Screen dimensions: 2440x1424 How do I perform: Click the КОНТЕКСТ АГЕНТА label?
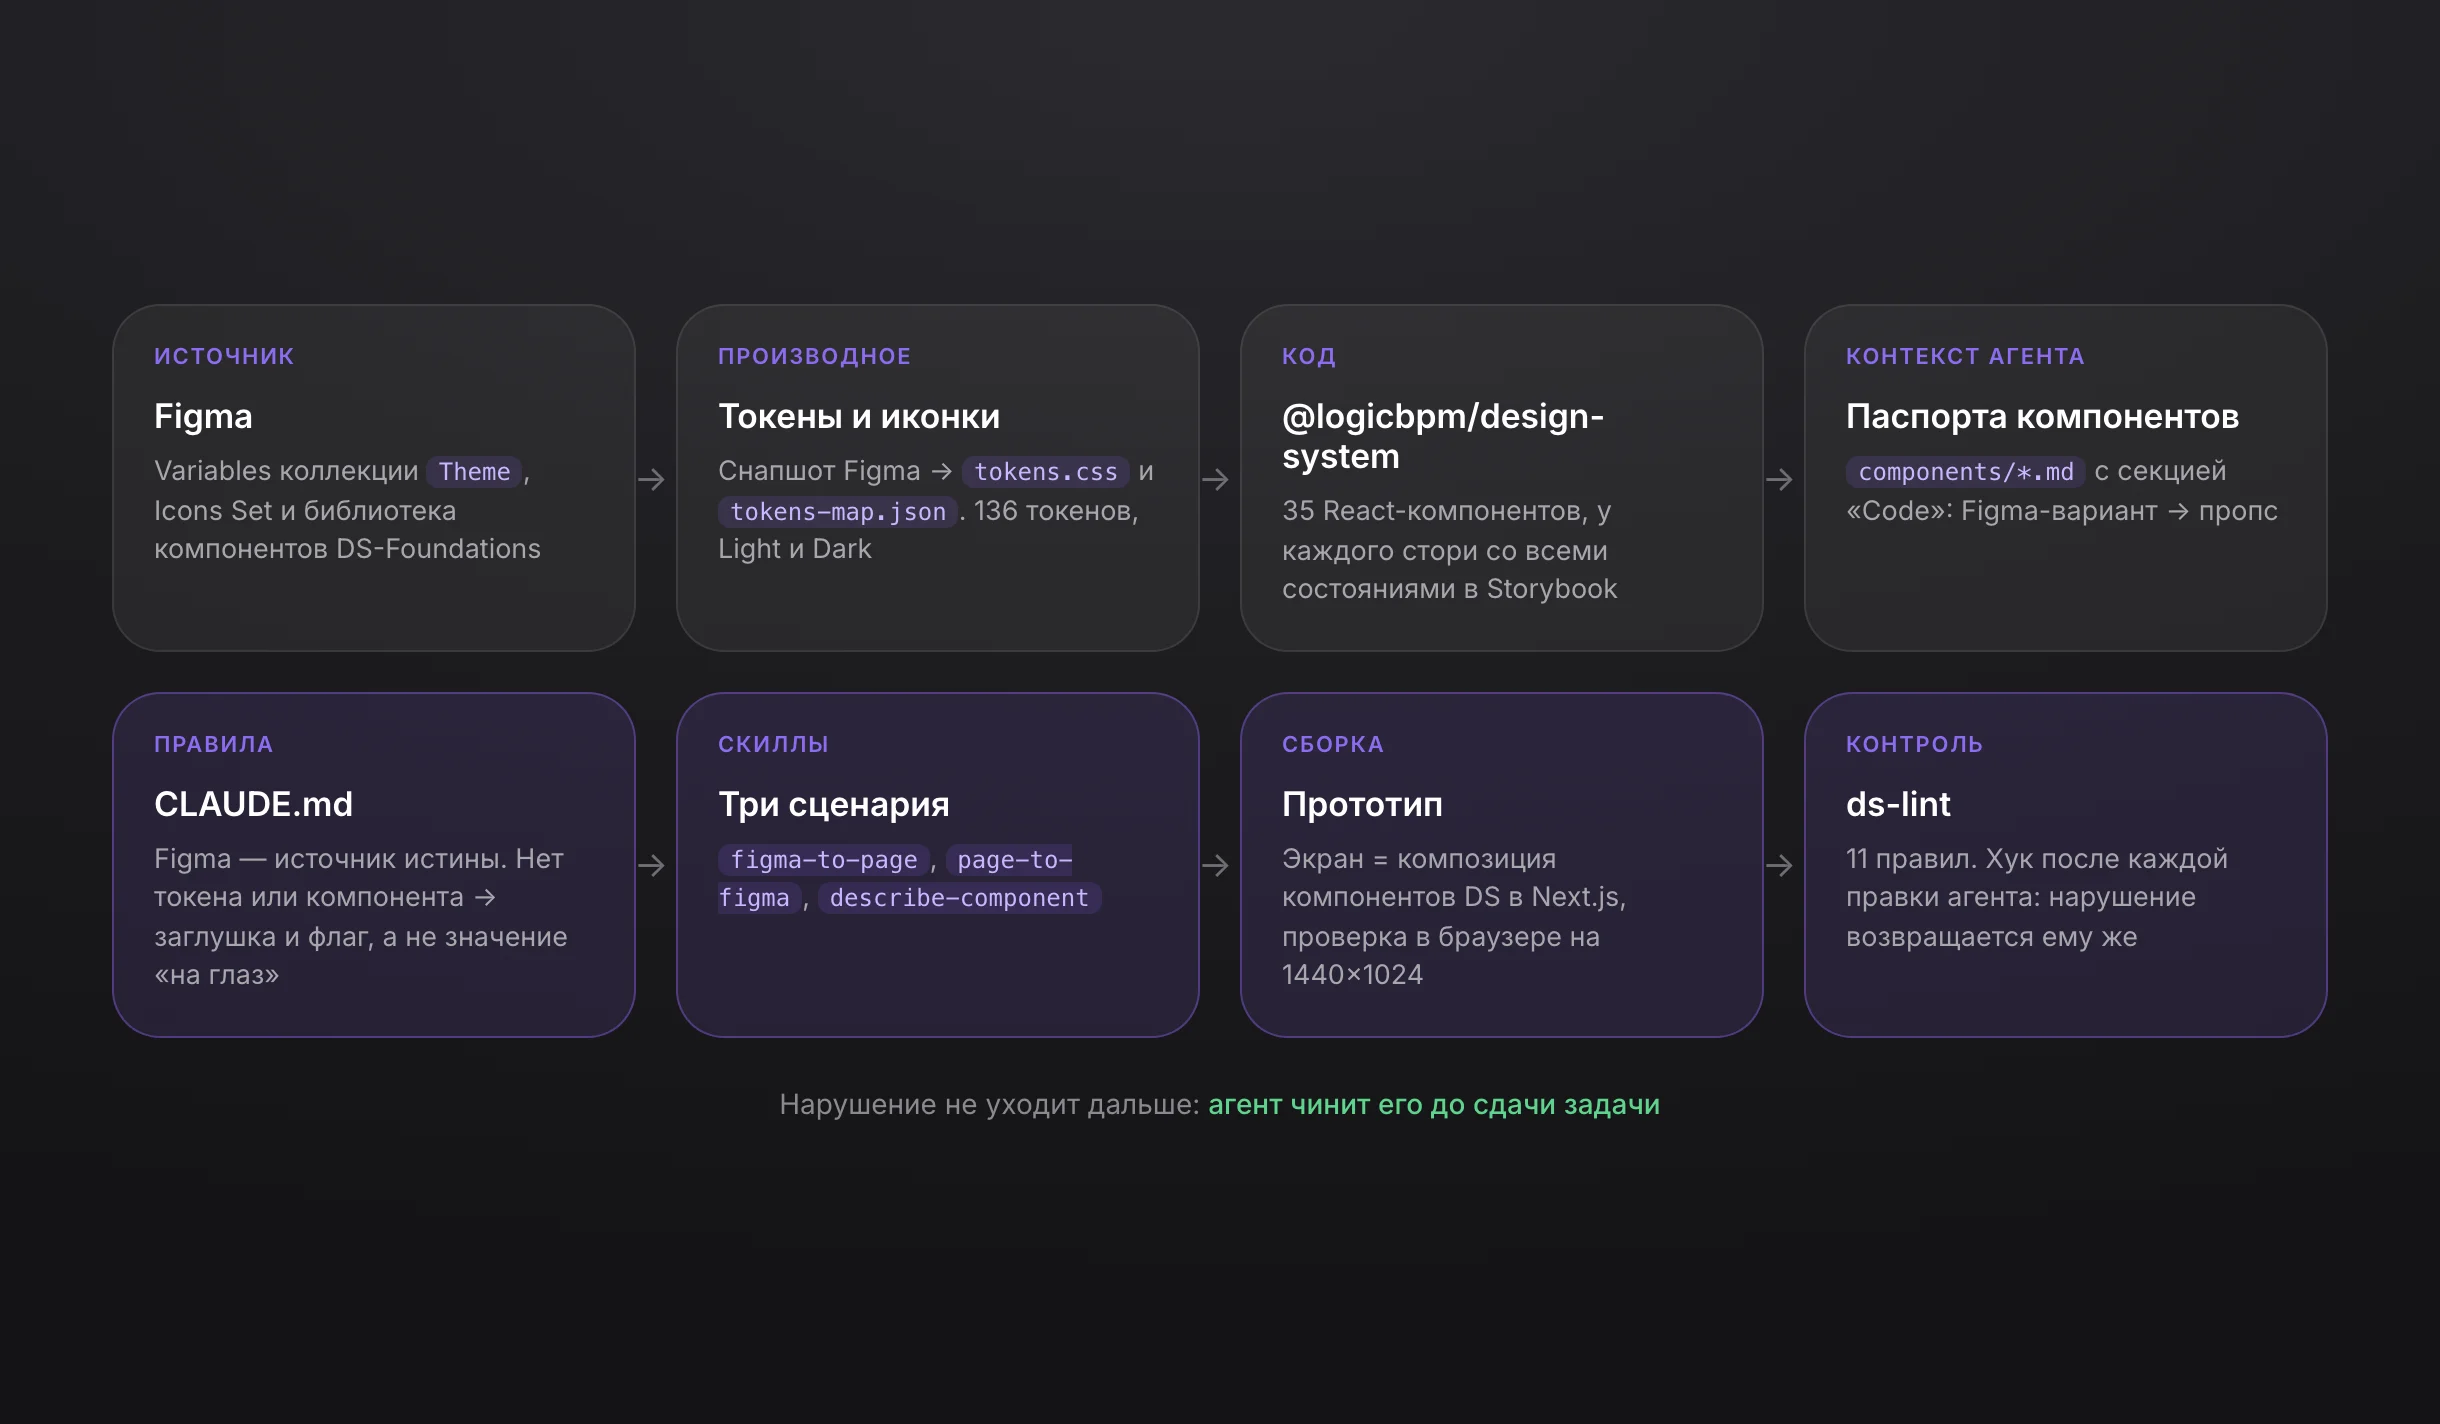click(x=1965, y=356)
